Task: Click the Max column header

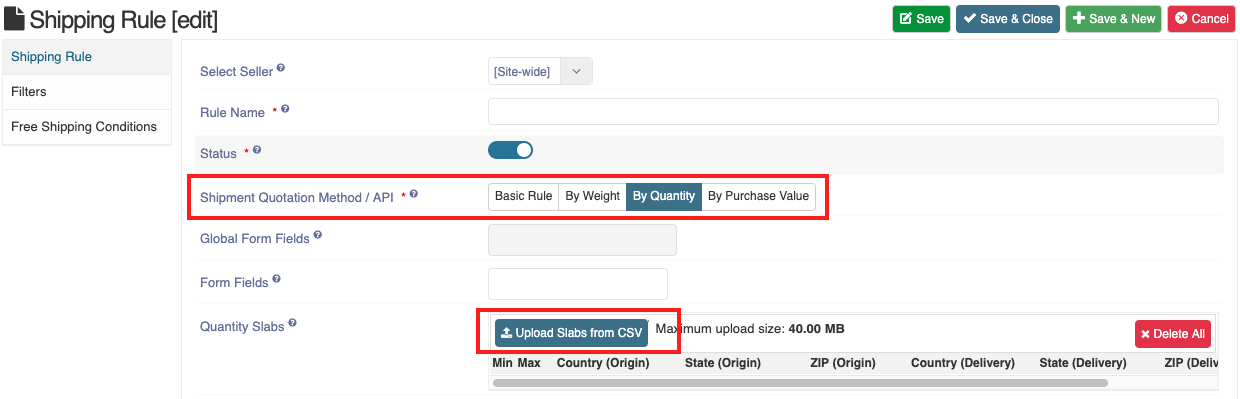Action: pyautogui.click(x=529, y=363)
